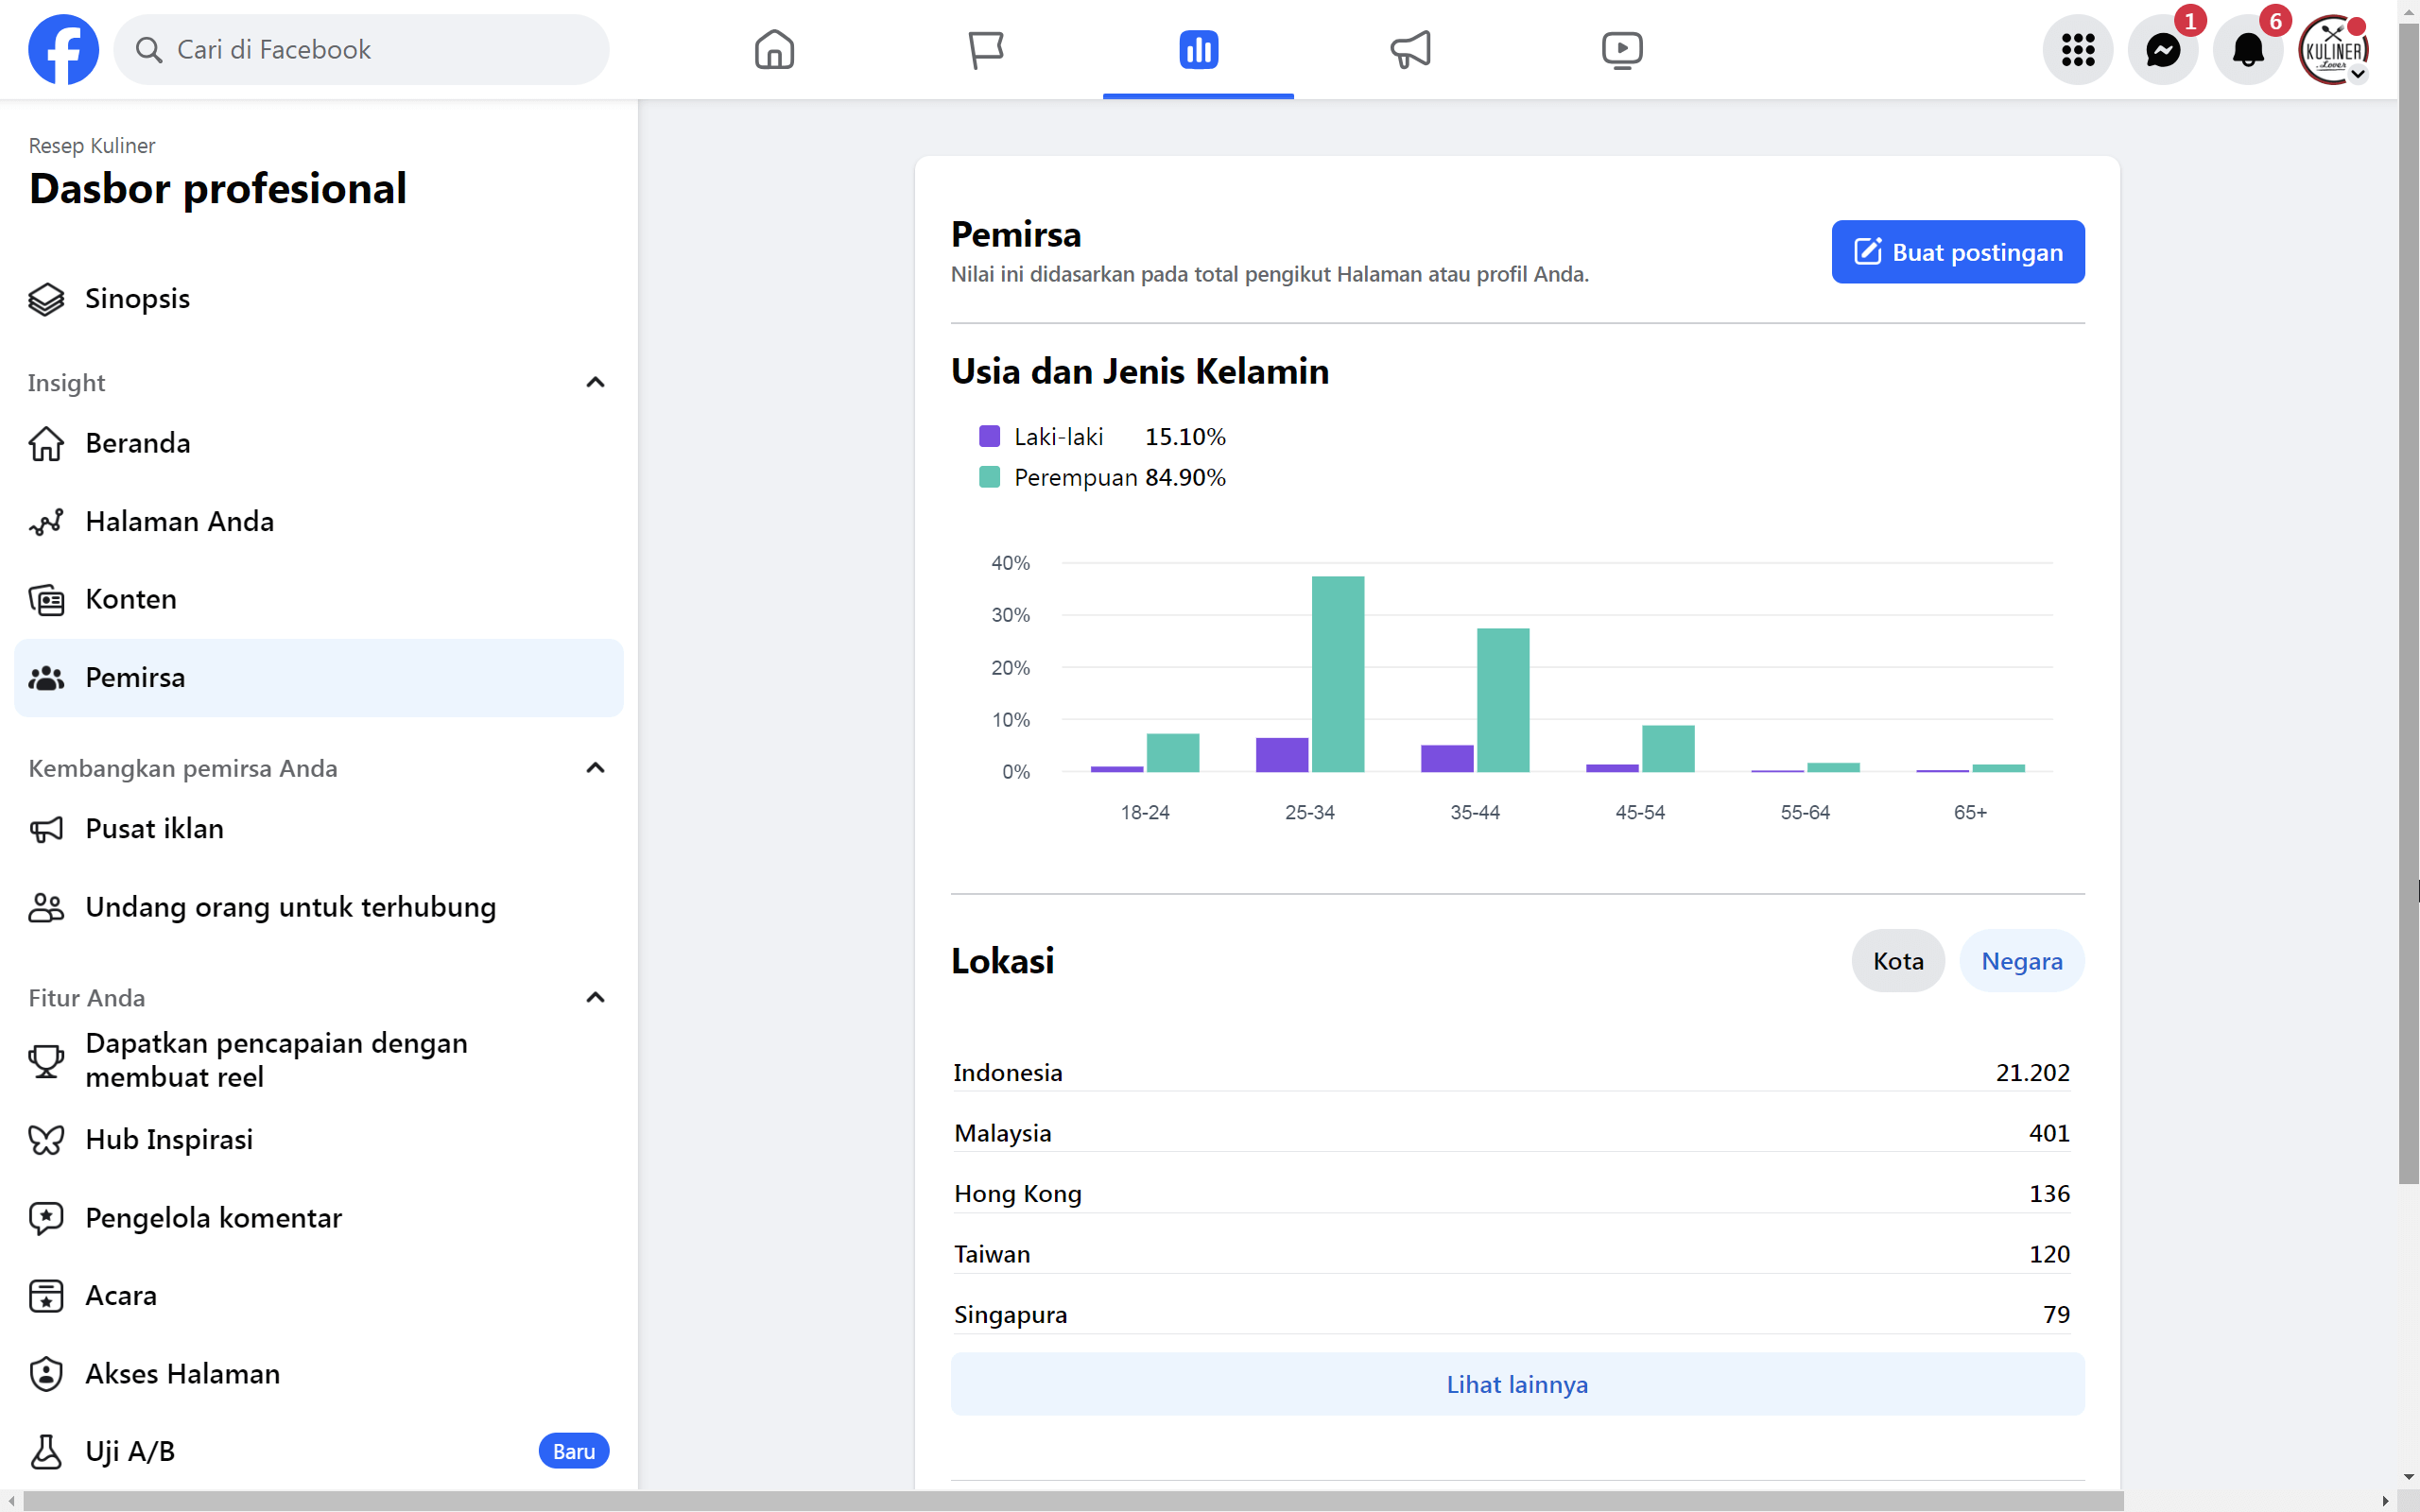The height and width of the screenshot is (1512, 2420).
Task: Open the Video reels icon in top navigation
Action: tap(1621, 49)
